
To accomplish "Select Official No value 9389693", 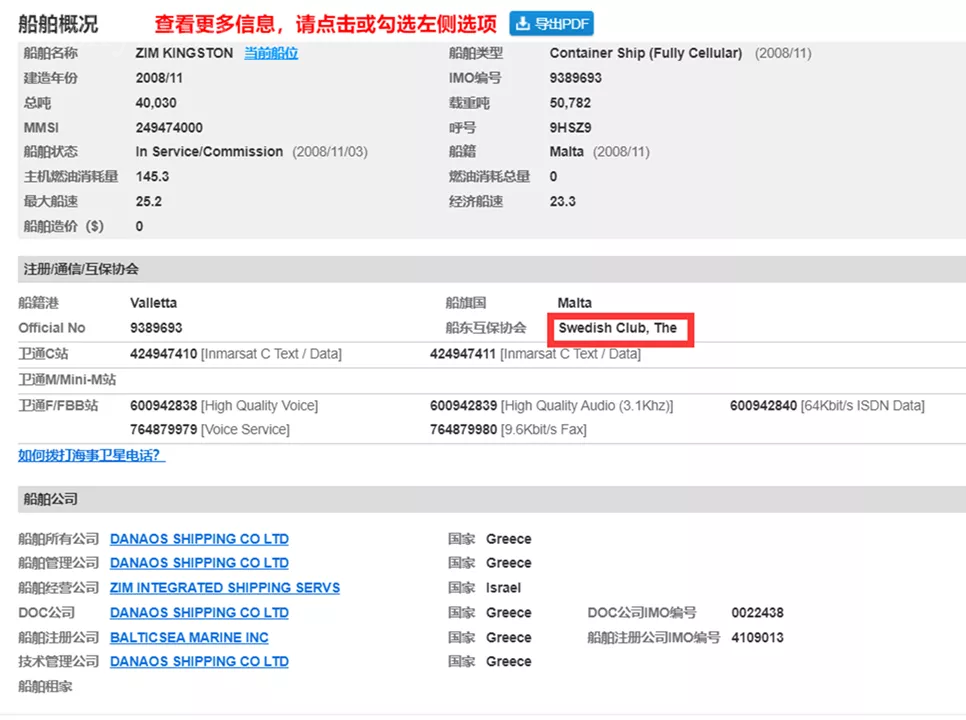I will (156, 328).
